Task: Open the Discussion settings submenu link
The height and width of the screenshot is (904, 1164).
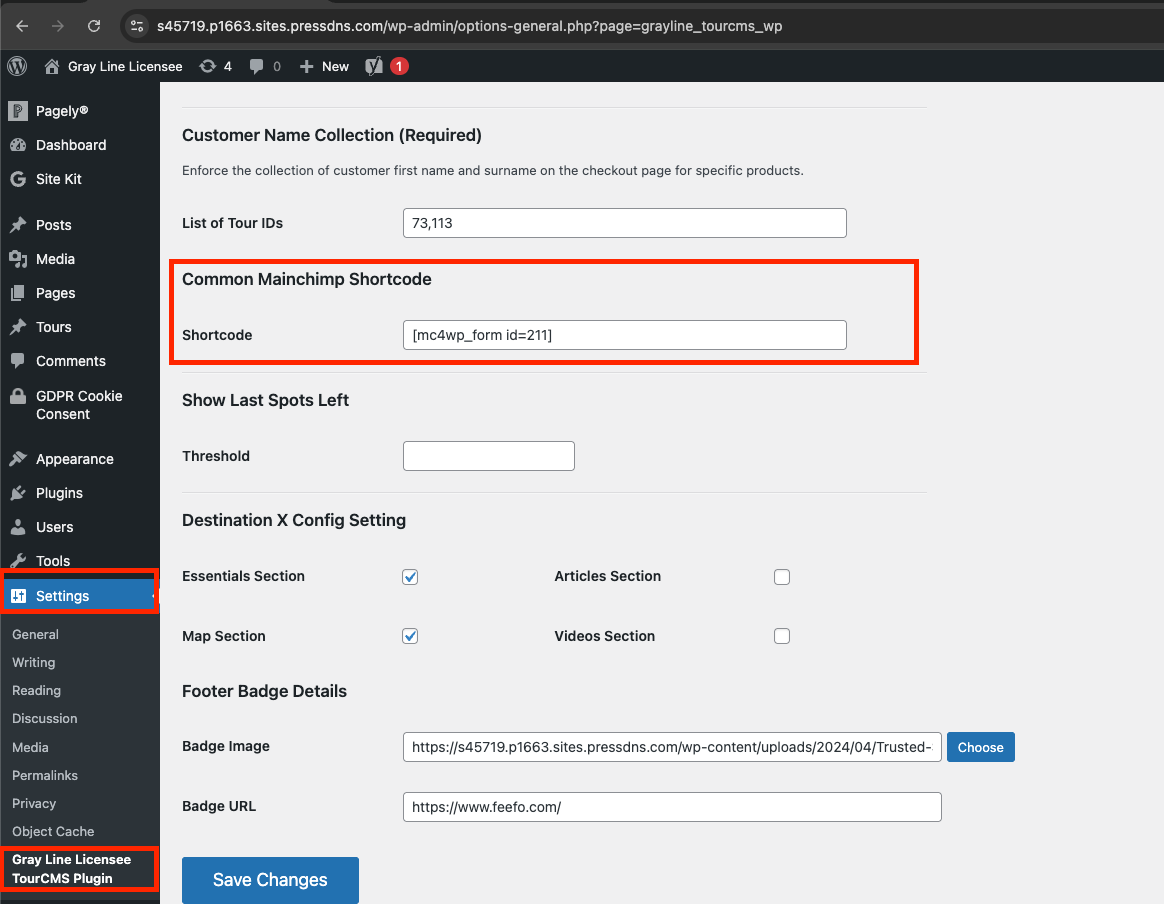Action: [45, 718]
